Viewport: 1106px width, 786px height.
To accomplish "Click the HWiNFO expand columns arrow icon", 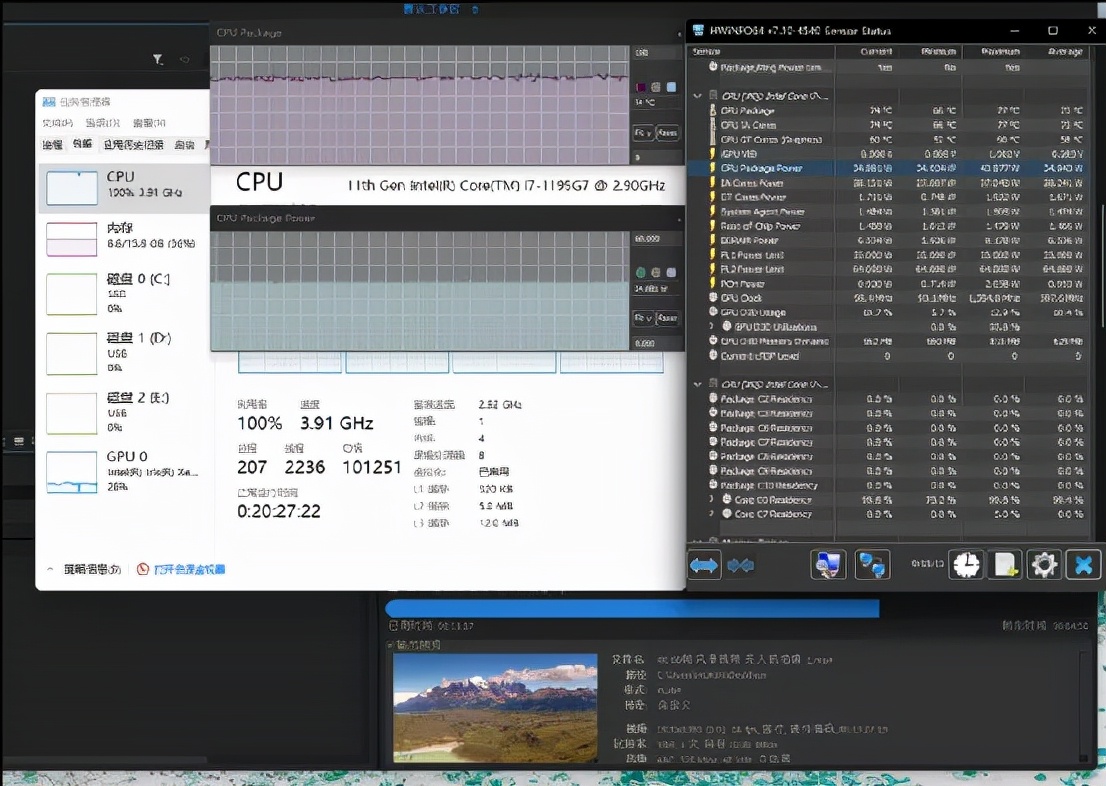I will (704, 565).
